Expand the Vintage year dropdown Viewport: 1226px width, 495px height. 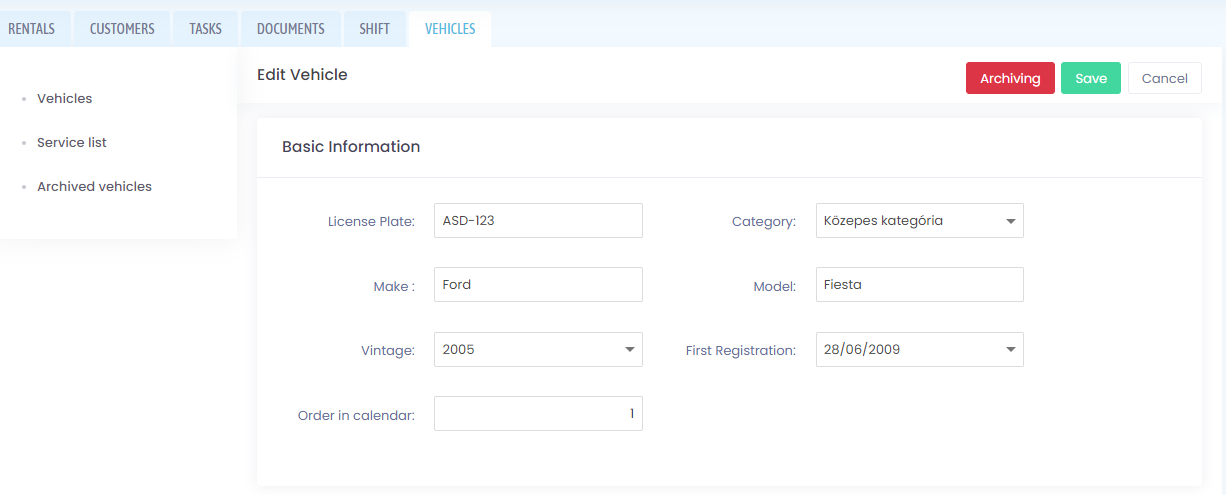[538, 349]
